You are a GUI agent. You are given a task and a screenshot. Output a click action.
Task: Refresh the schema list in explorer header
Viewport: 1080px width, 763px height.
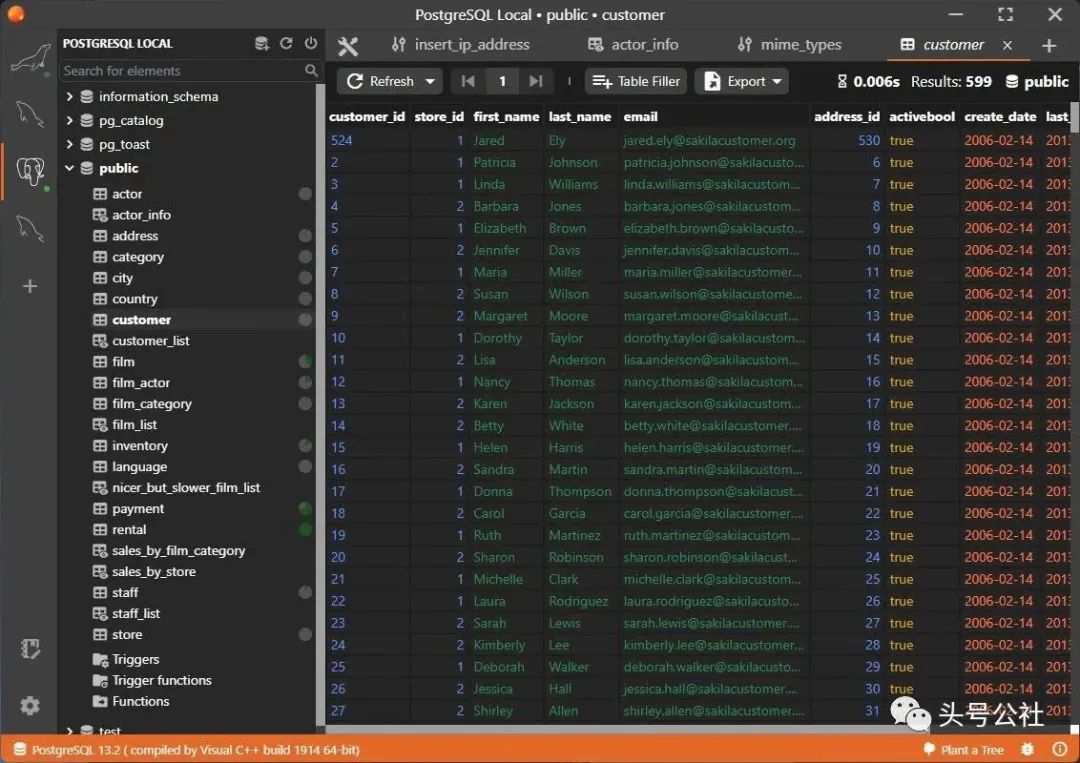click(x=286, y=43)
